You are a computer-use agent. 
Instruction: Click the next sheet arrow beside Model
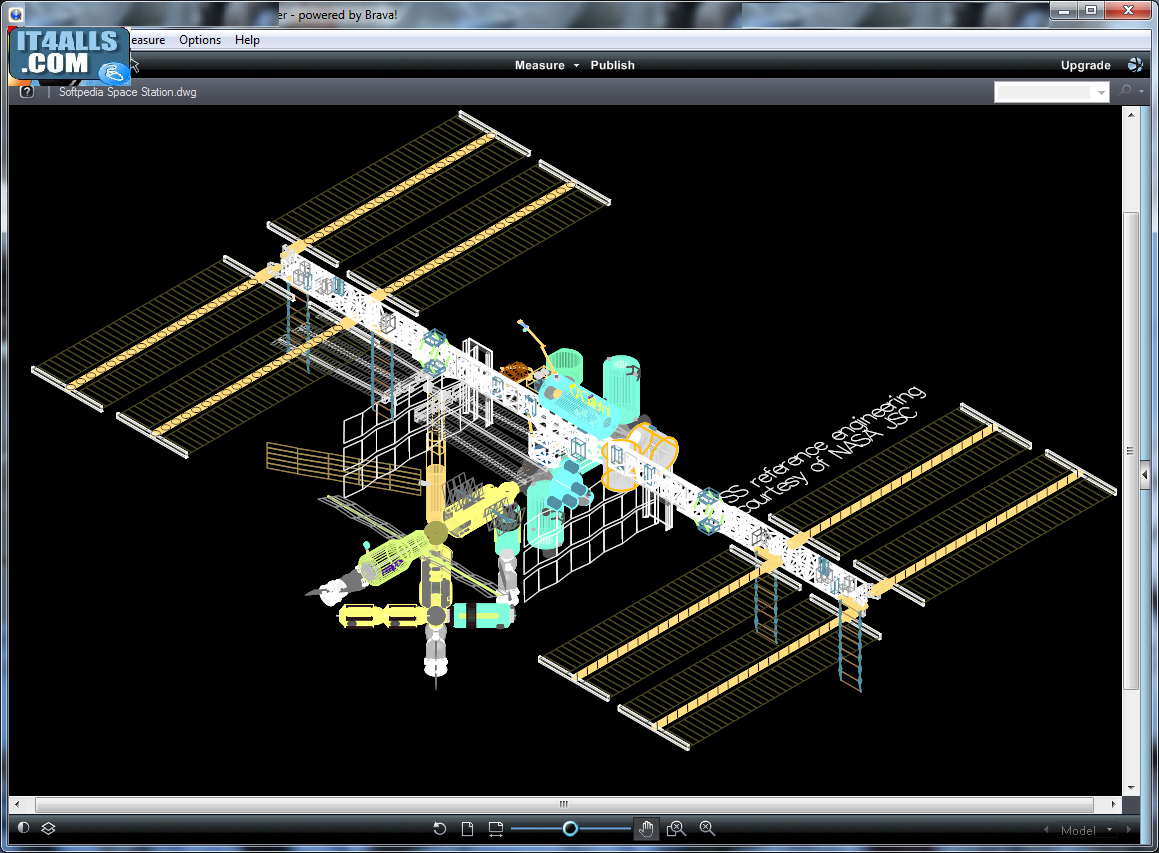click(1128, 829)
